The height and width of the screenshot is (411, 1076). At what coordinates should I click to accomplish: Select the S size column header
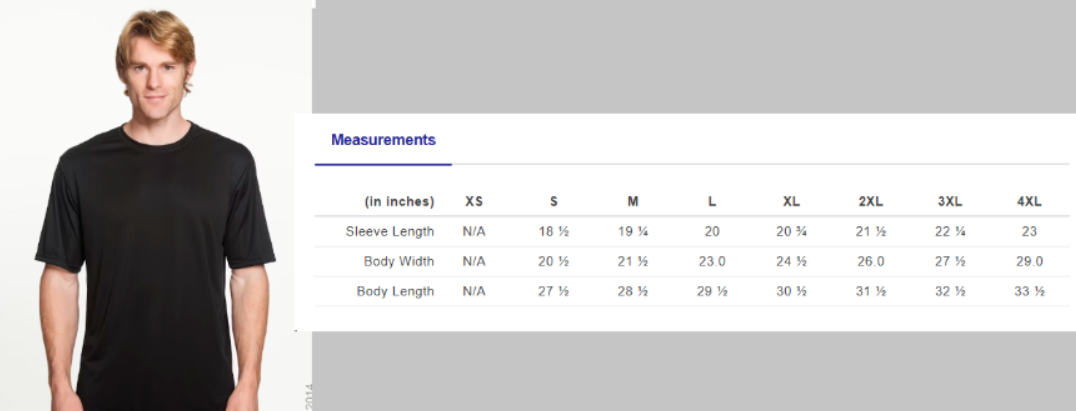[x=553, y=201]
